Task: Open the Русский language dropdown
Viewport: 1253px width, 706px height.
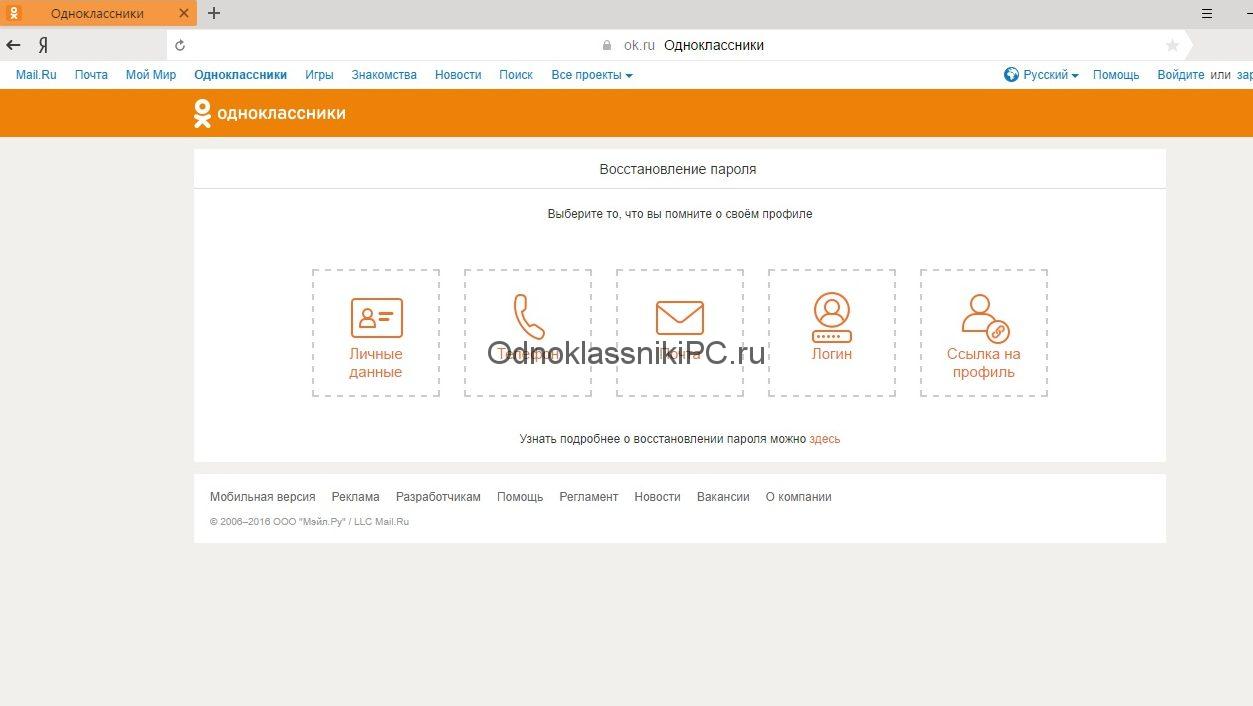Action: pyautogui.click(x=1041, y=75)
